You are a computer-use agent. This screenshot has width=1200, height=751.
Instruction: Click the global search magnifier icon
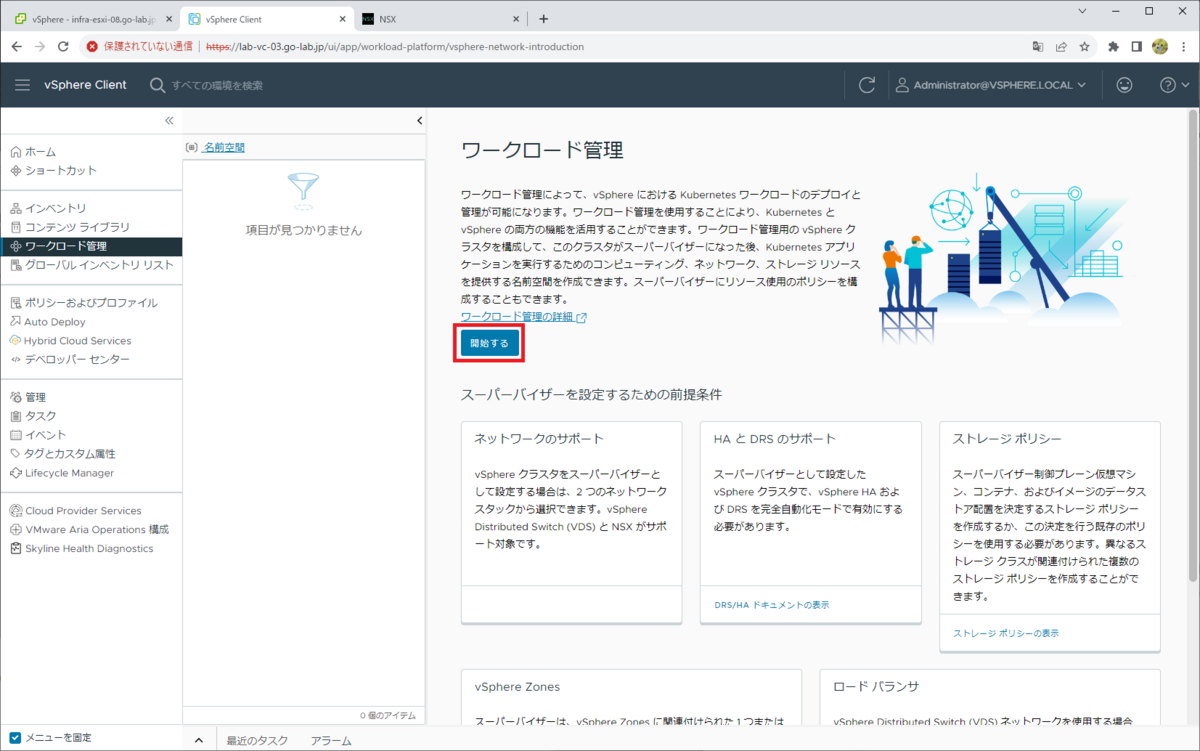tap(157, 85)
